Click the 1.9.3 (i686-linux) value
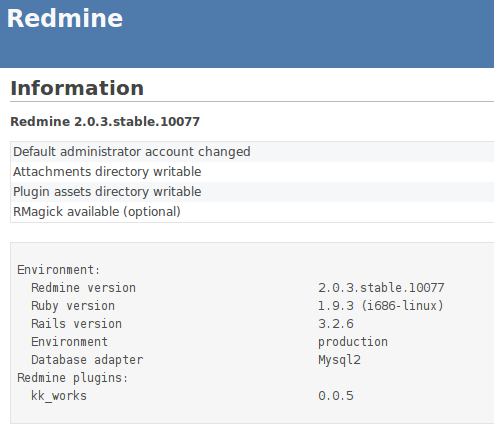This screenshot has width=494, height=440. tap(381, 306)
